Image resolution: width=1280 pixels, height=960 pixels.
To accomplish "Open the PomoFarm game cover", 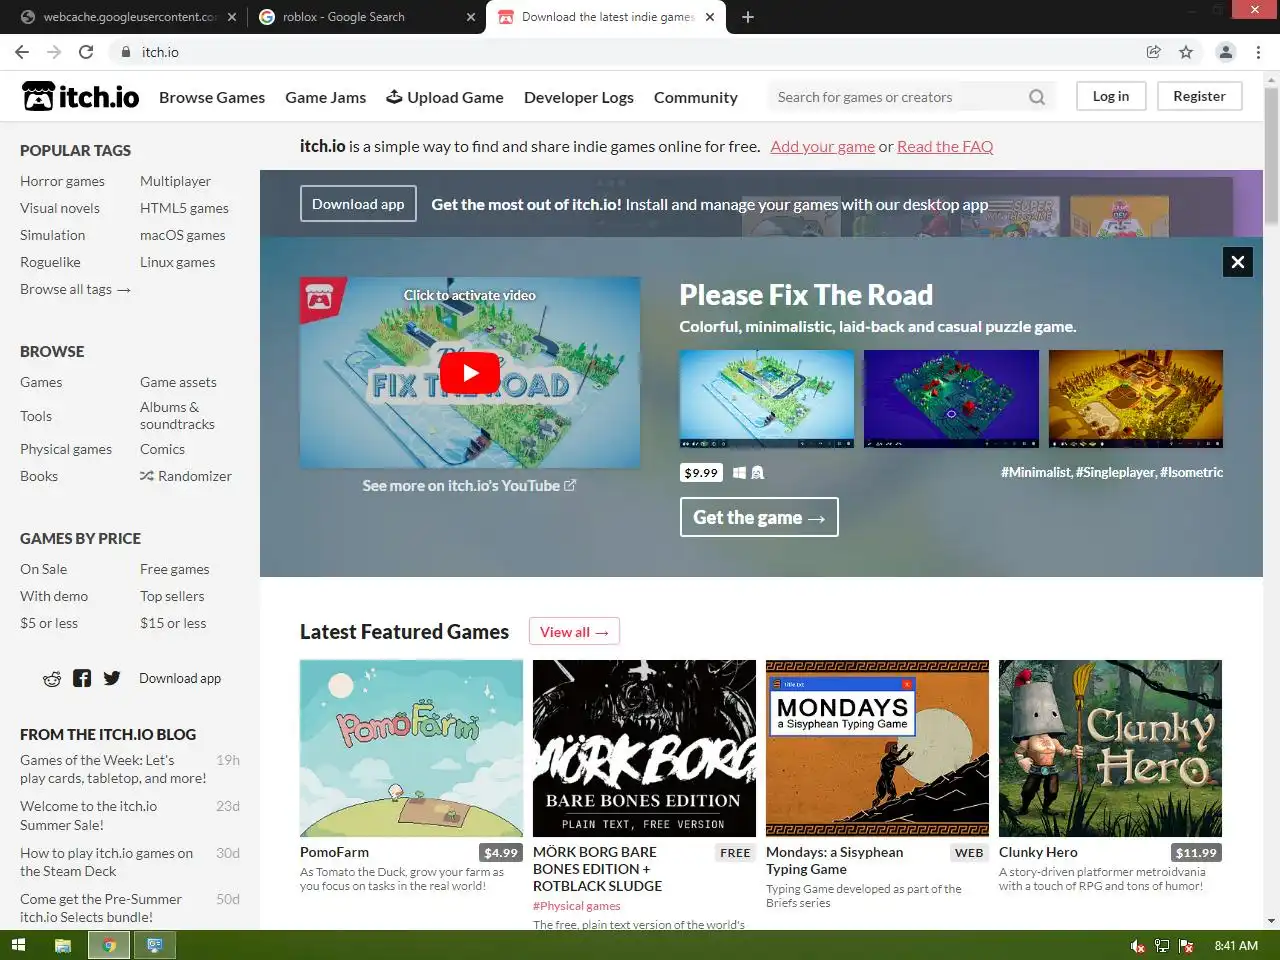I will coord(411,748).
